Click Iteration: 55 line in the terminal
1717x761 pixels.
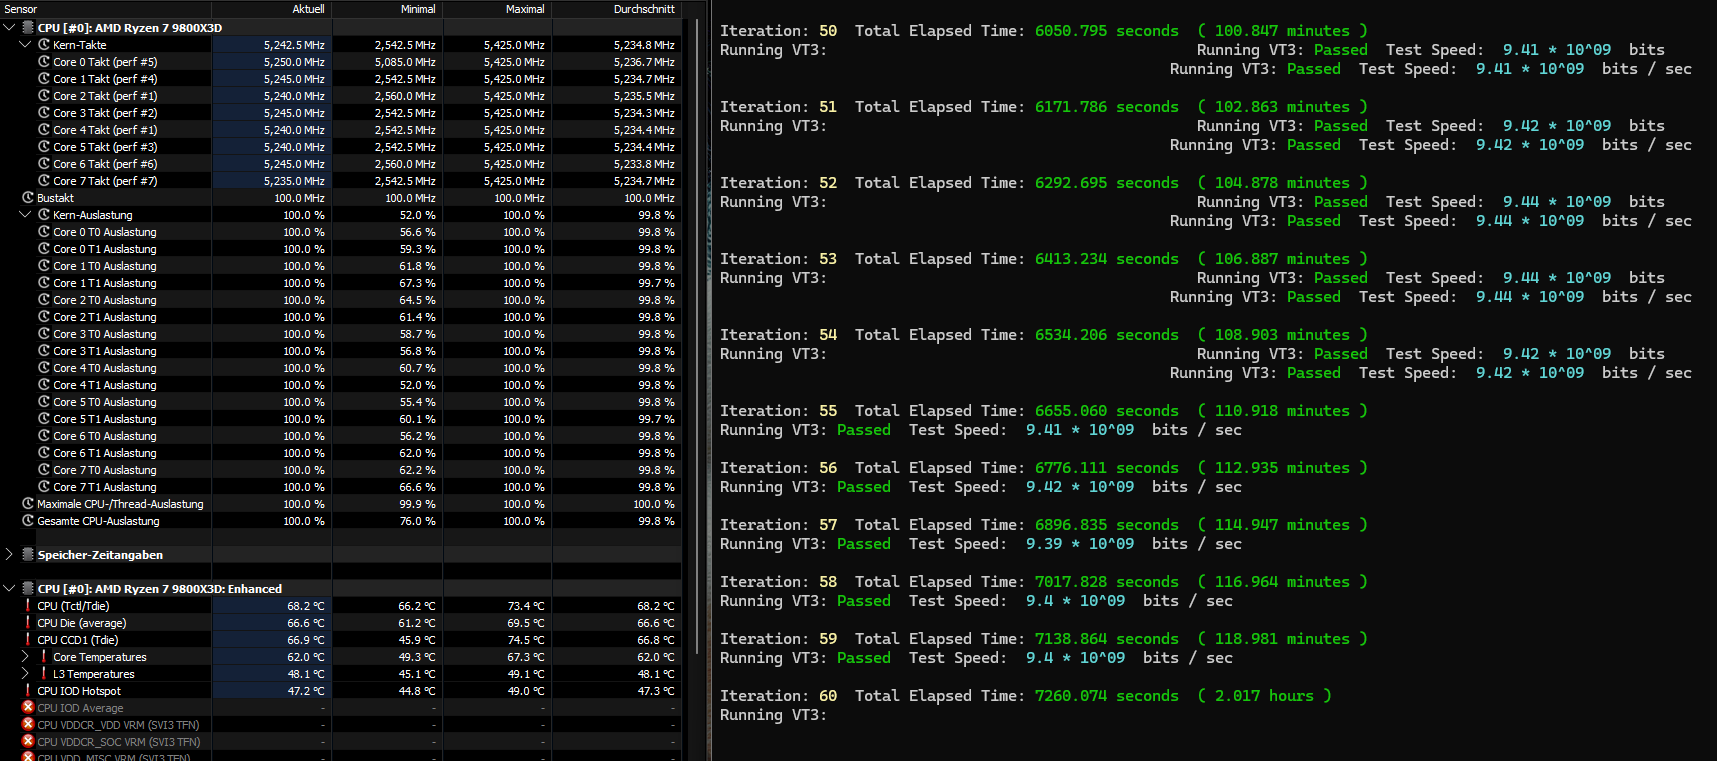pos(1044,411)
